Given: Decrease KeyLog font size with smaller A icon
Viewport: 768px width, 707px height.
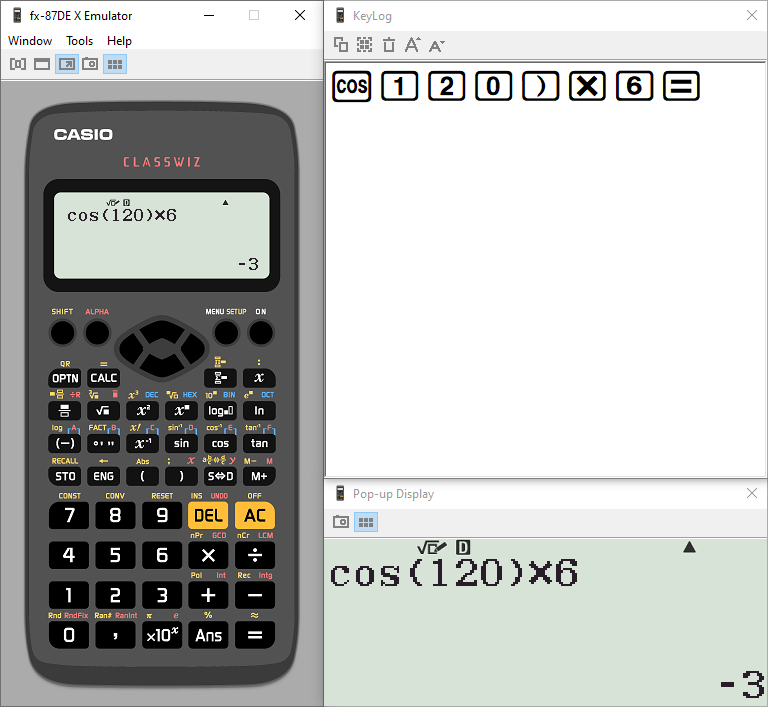Looking at the screenshot, I should 436,45.
